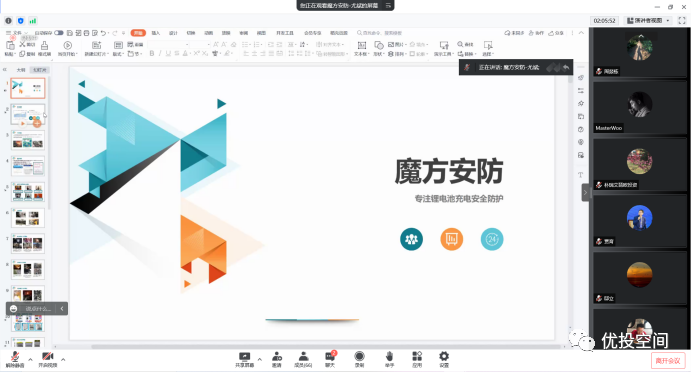
Task: Open the Apps grid icon
Action: pos(417,360)
